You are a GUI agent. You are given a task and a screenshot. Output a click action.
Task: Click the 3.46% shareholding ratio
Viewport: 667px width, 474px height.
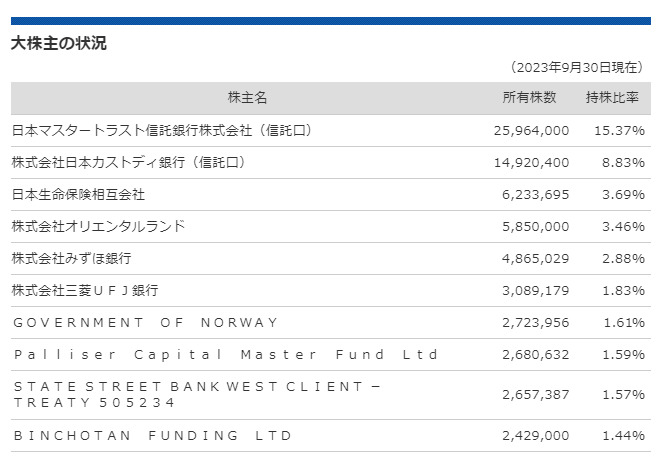(623, 226)
